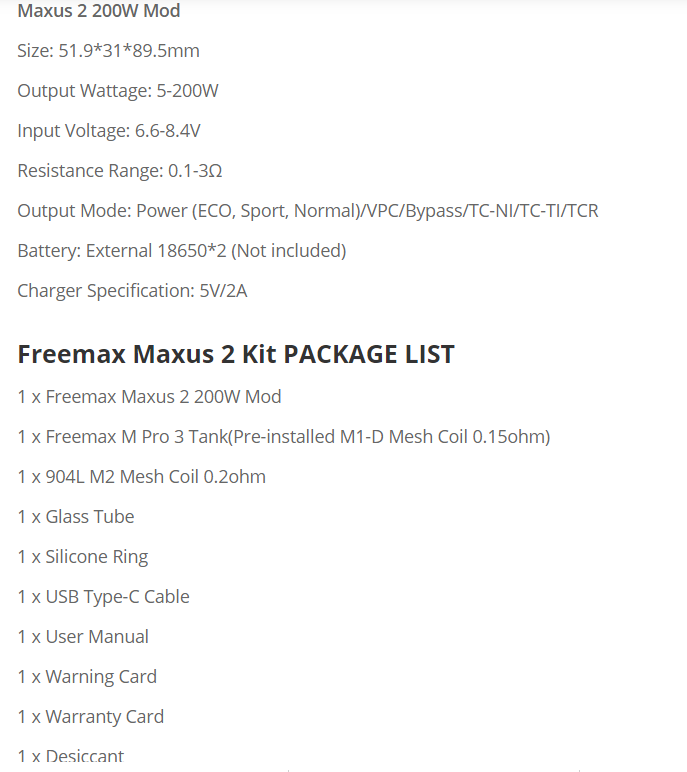Click the "1 x USB Type-C Cable" item
Screen dimensions: 687x772
[x=103, y=597]
